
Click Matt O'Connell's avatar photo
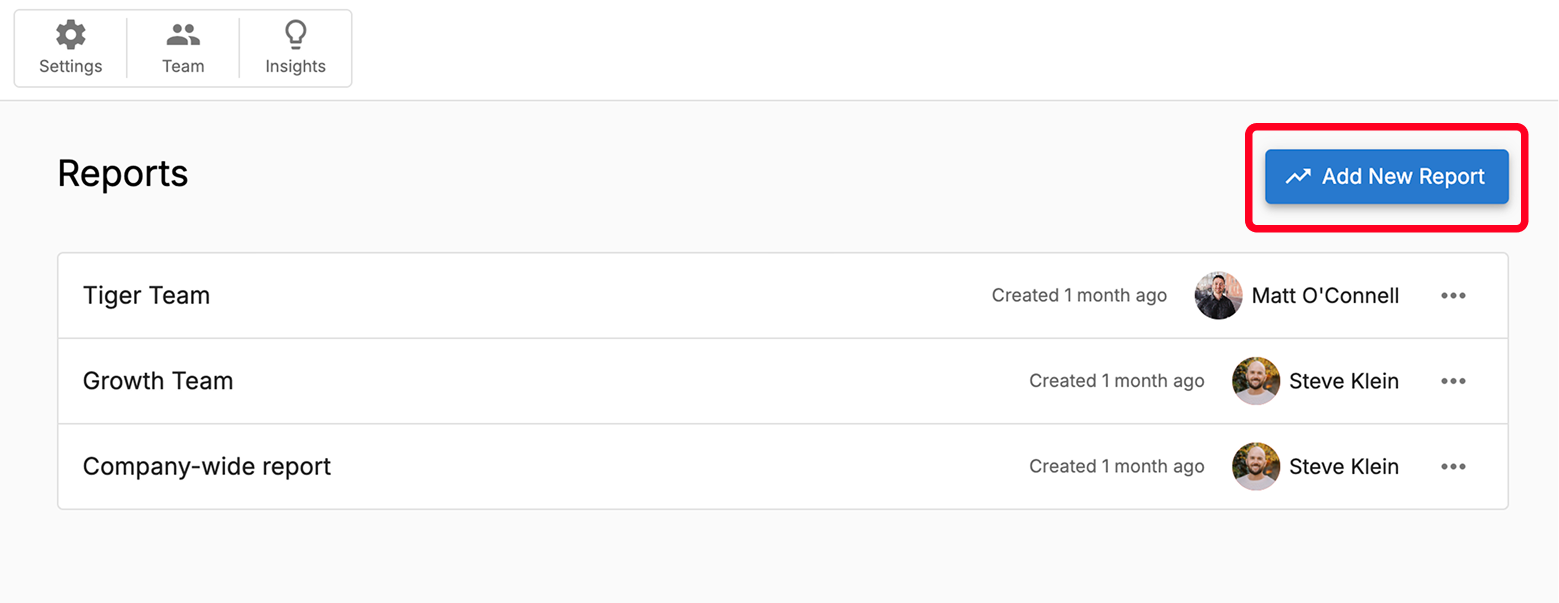[x=1219, y=296]
